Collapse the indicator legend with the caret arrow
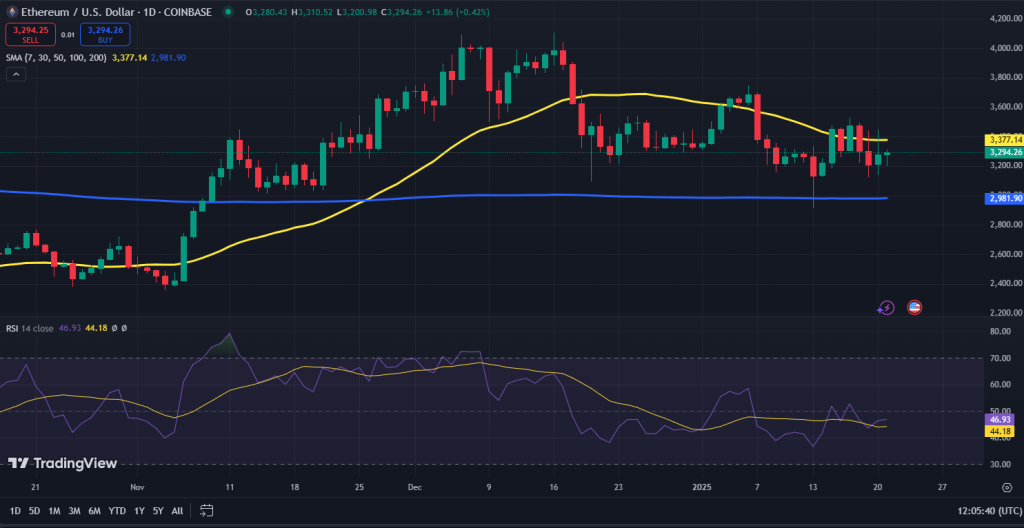 coord(16,74)
